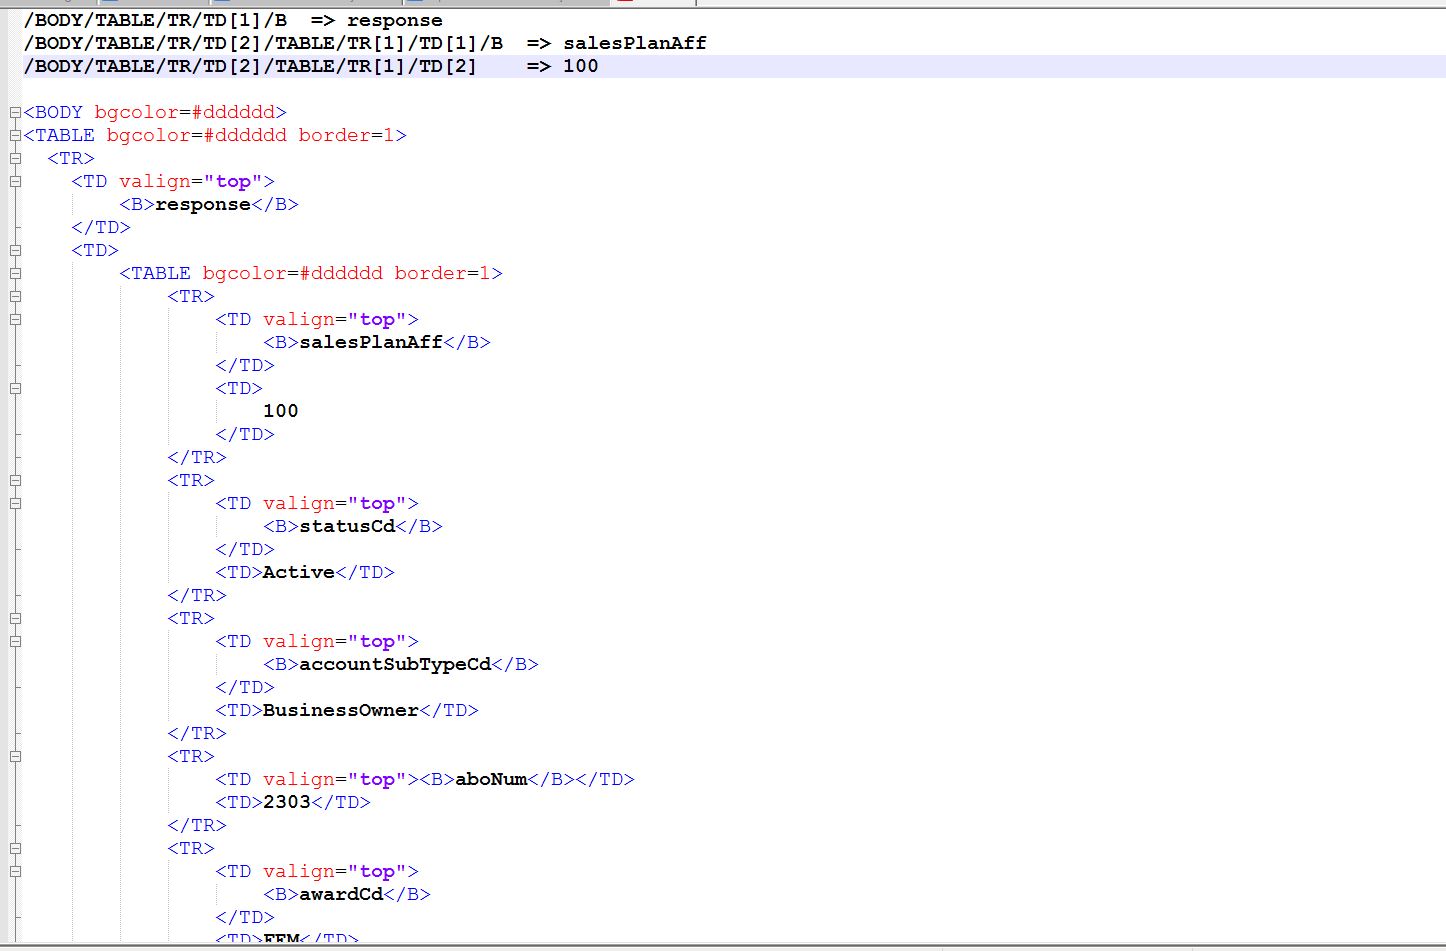Click the XPath line ending in '=> response'
1446x951 pixels.
pos(233,20)
